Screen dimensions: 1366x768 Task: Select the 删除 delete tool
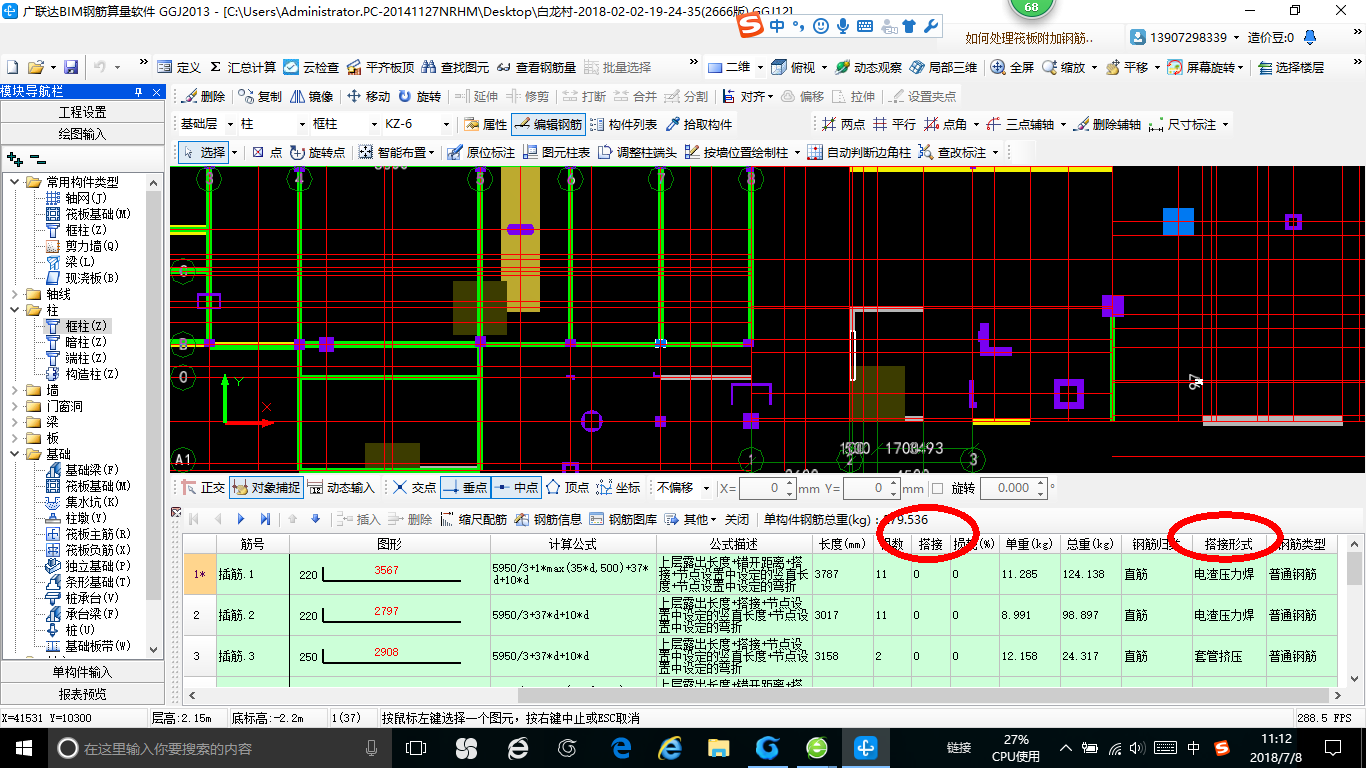click(203, 96)
